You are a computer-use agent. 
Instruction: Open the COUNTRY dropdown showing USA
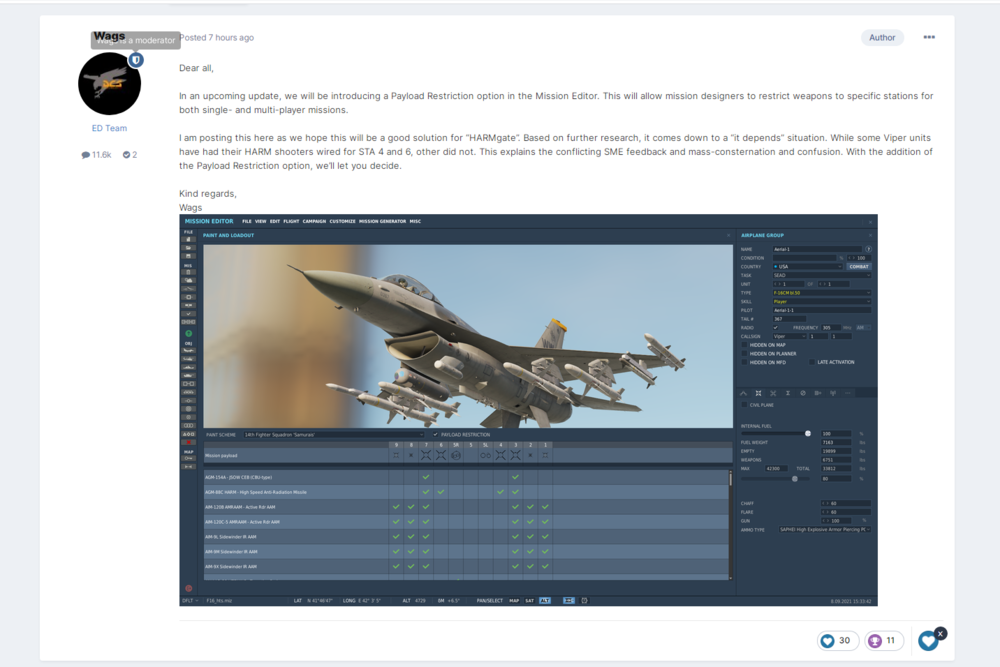[x=807, y=267]
